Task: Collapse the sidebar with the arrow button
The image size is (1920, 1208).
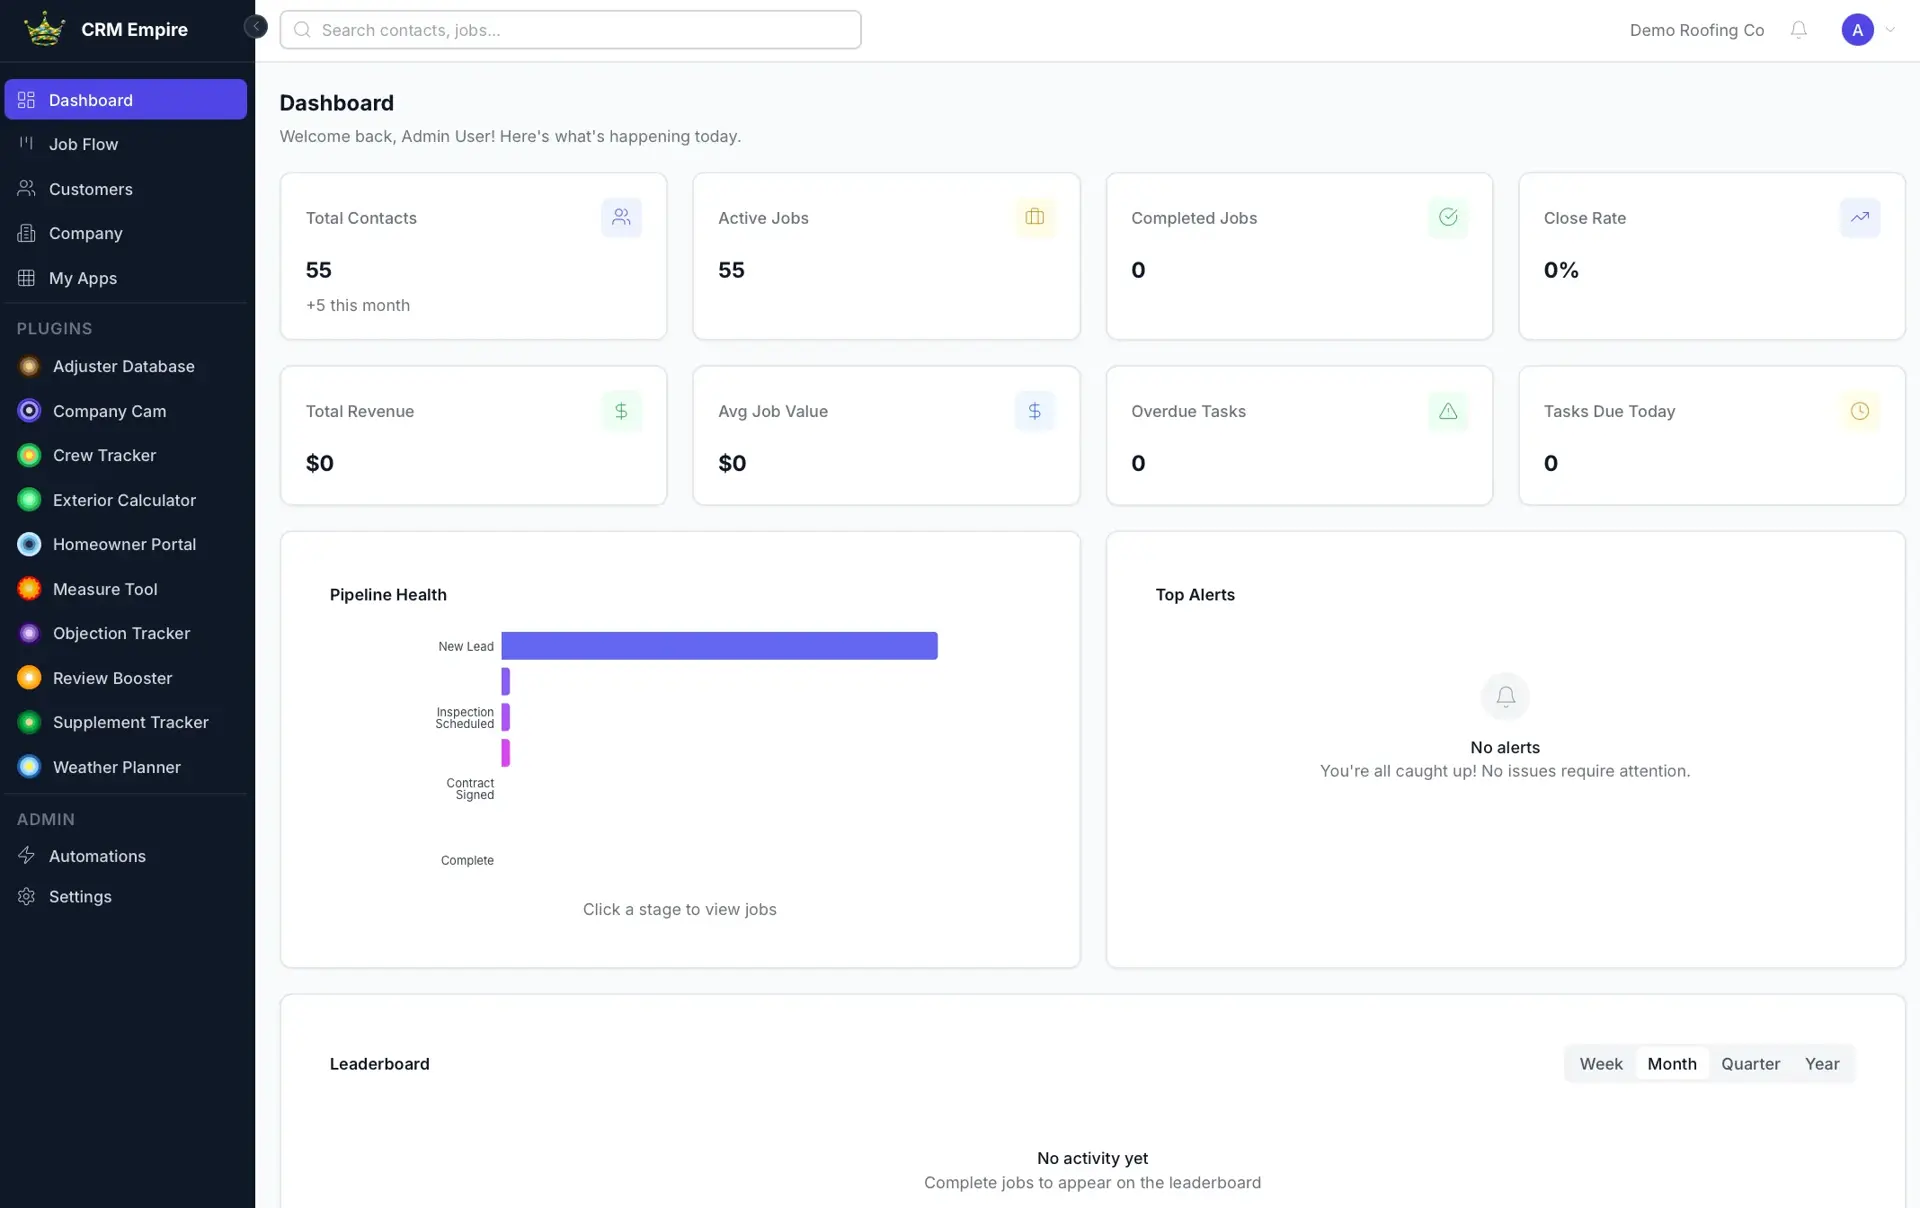Action: [256, 27]
